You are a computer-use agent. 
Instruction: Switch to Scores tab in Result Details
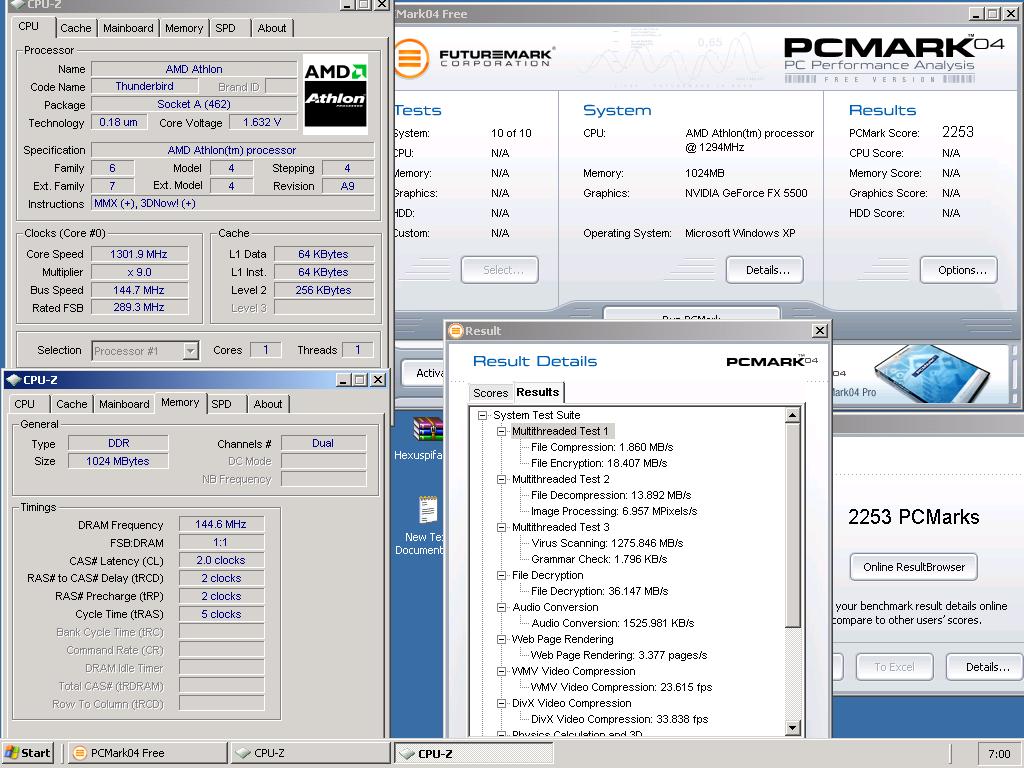tap(490, 393)
